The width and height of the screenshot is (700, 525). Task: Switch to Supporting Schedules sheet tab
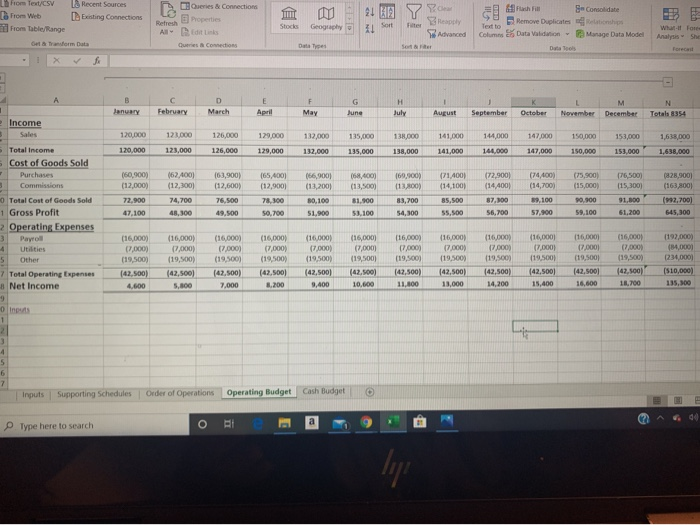[94, 394]
